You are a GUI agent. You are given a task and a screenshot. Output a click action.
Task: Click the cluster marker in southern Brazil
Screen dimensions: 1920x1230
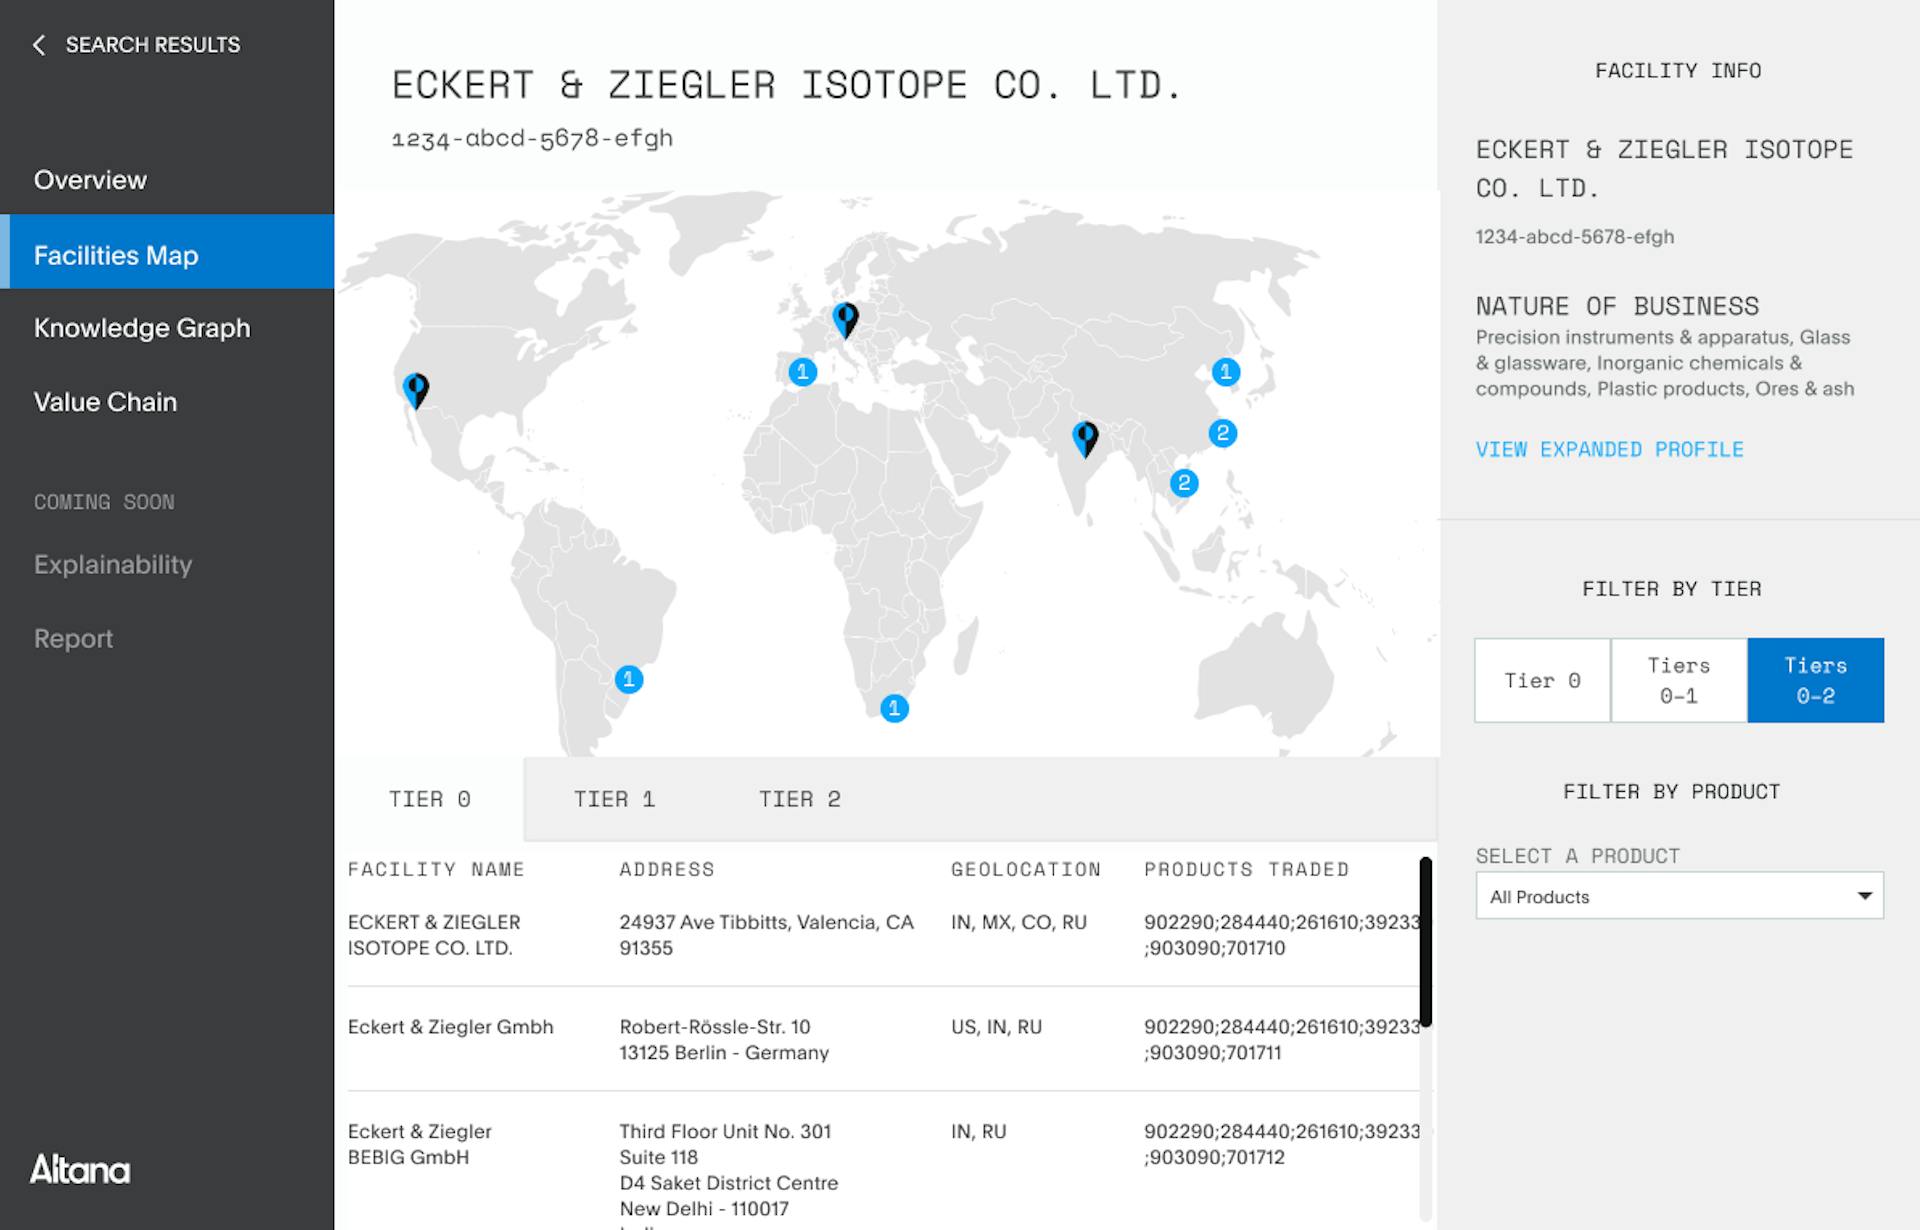pos(628,680)
